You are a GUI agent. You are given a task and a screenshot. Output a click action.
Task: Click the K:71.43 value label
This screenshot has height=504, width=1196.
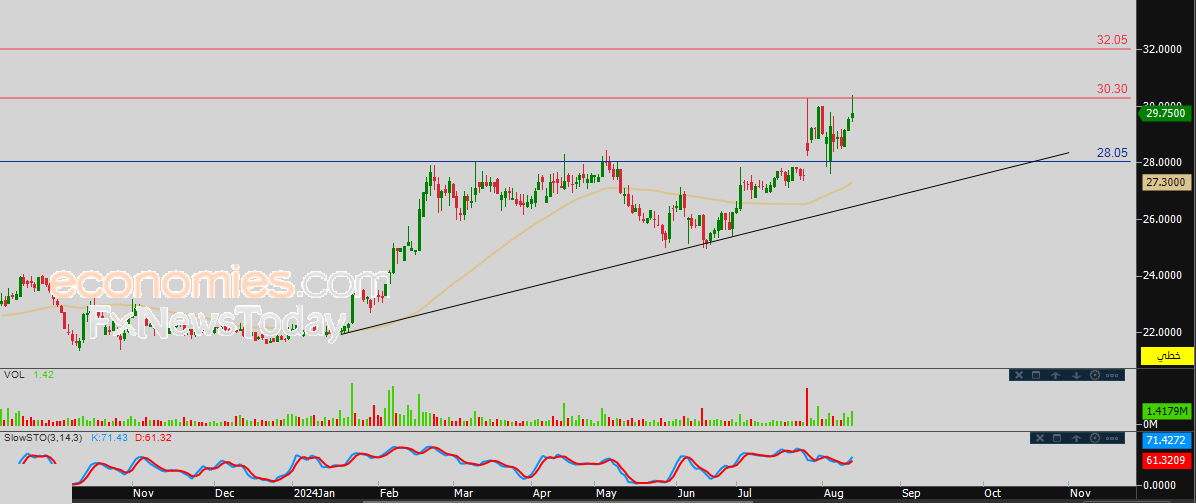(110, 438)
